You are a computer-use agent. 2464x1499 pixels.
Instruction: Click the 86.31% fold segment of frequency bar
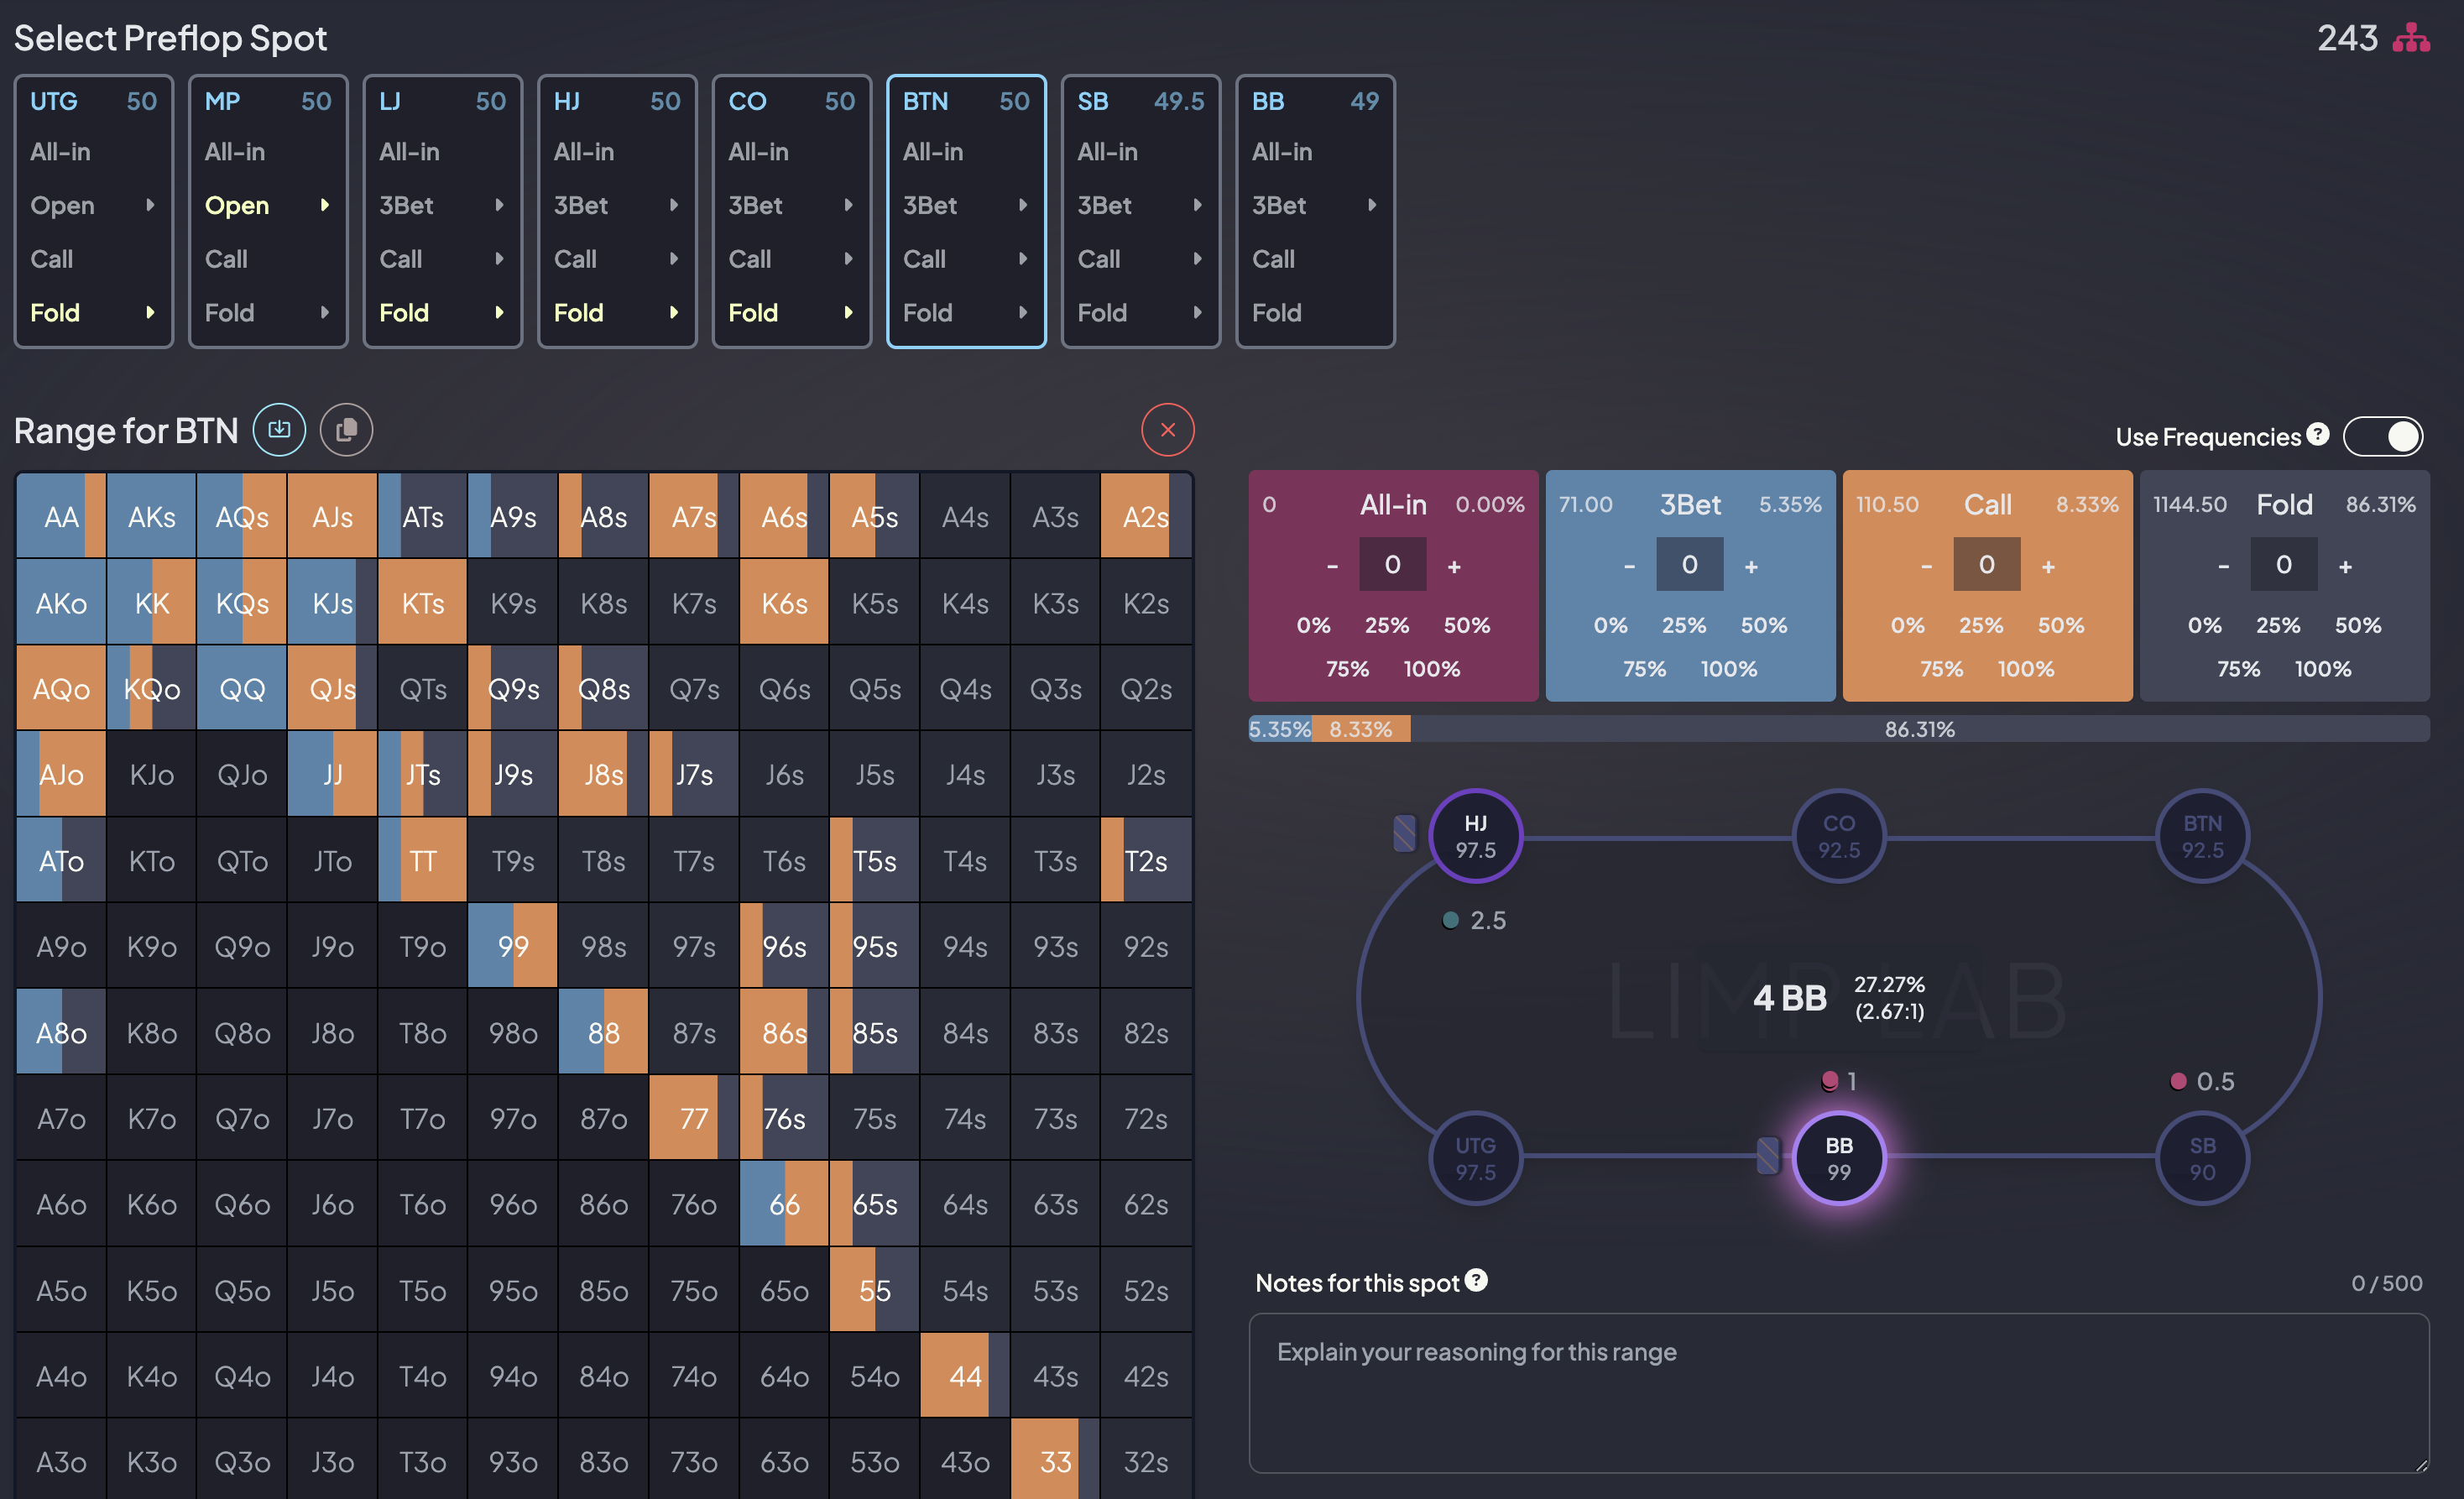click(x=1919, y=729)
